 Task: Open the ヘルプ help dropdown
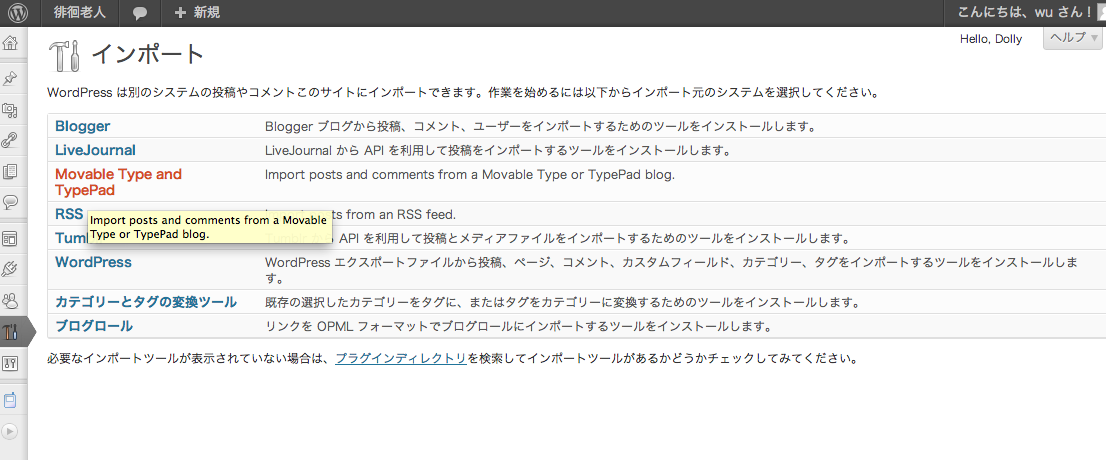click(1074, 38)
